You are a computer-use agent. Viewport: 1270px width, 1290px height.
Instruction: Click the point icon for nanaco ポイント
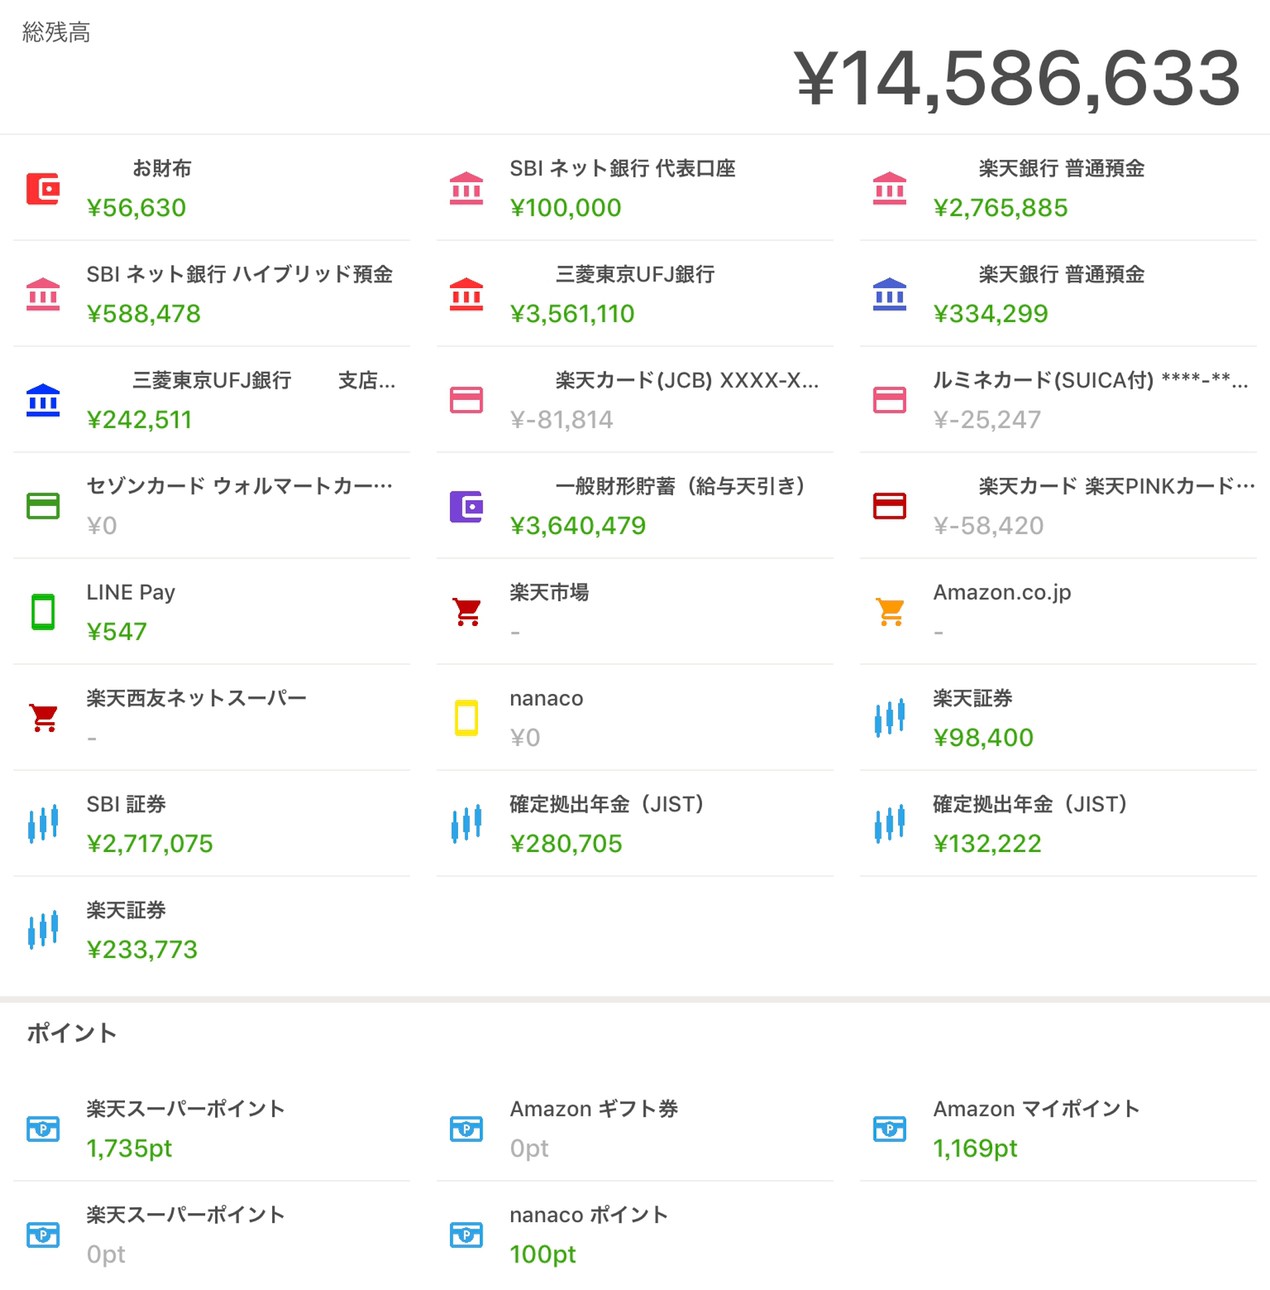pos(466,1235)
